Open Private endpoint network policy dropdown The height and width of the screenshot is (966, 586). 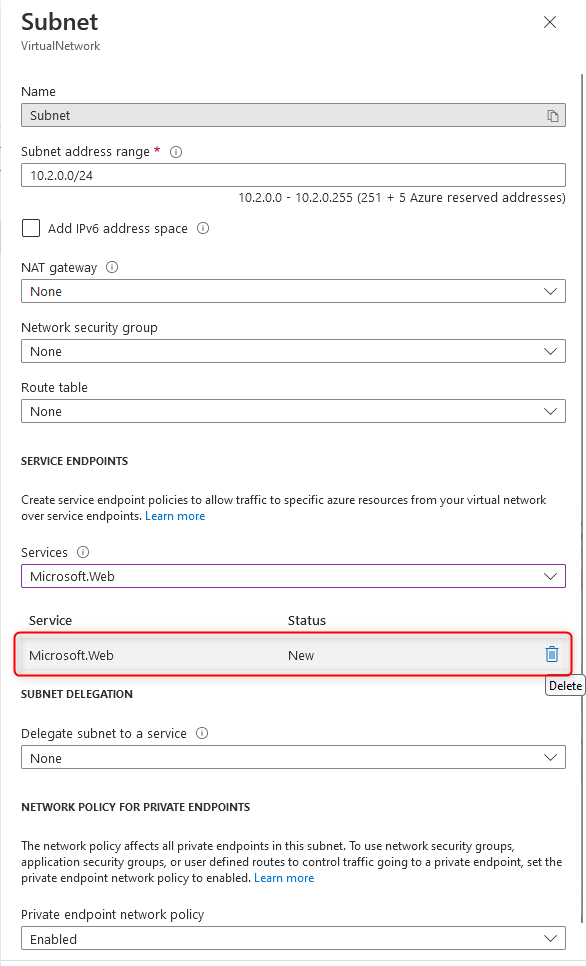click(293, 939)
